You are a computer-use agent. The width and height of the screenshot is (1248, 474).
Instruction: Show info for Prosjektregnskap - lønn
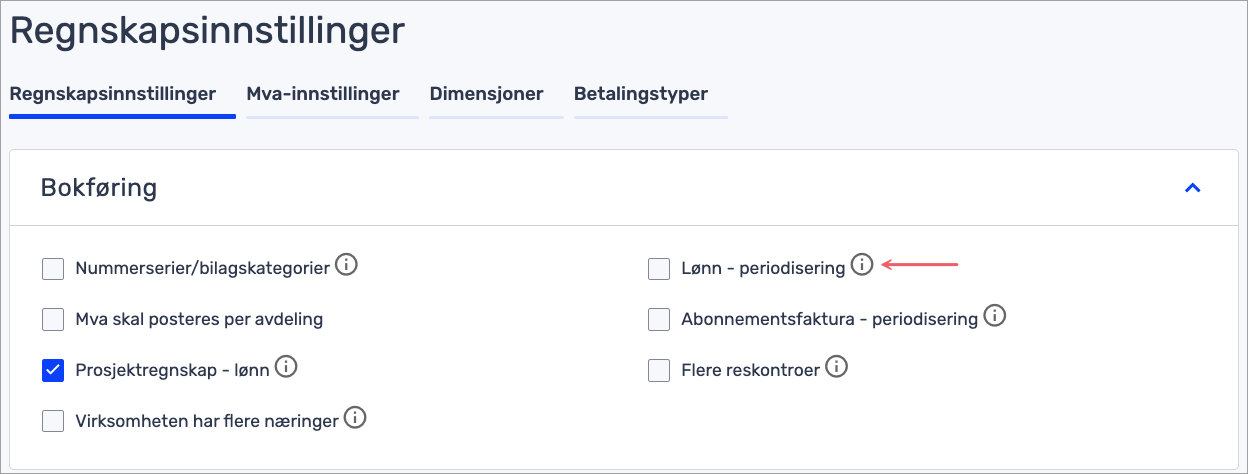tap(286, 367)
